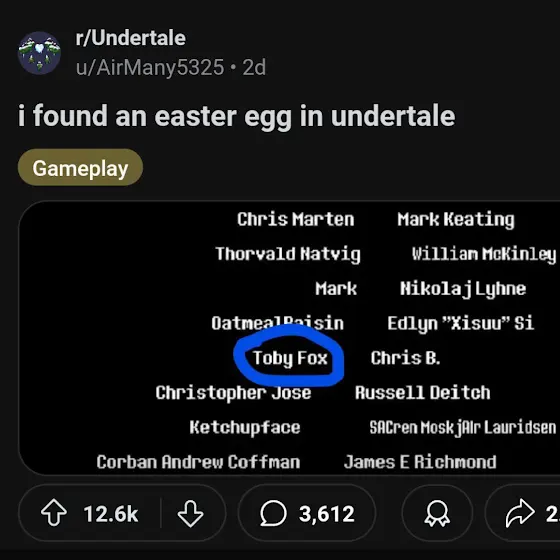Viewport: 560px width, 560px height.
Task: Open comments via the speech bubble icon
Action: (x=273, y=514)
